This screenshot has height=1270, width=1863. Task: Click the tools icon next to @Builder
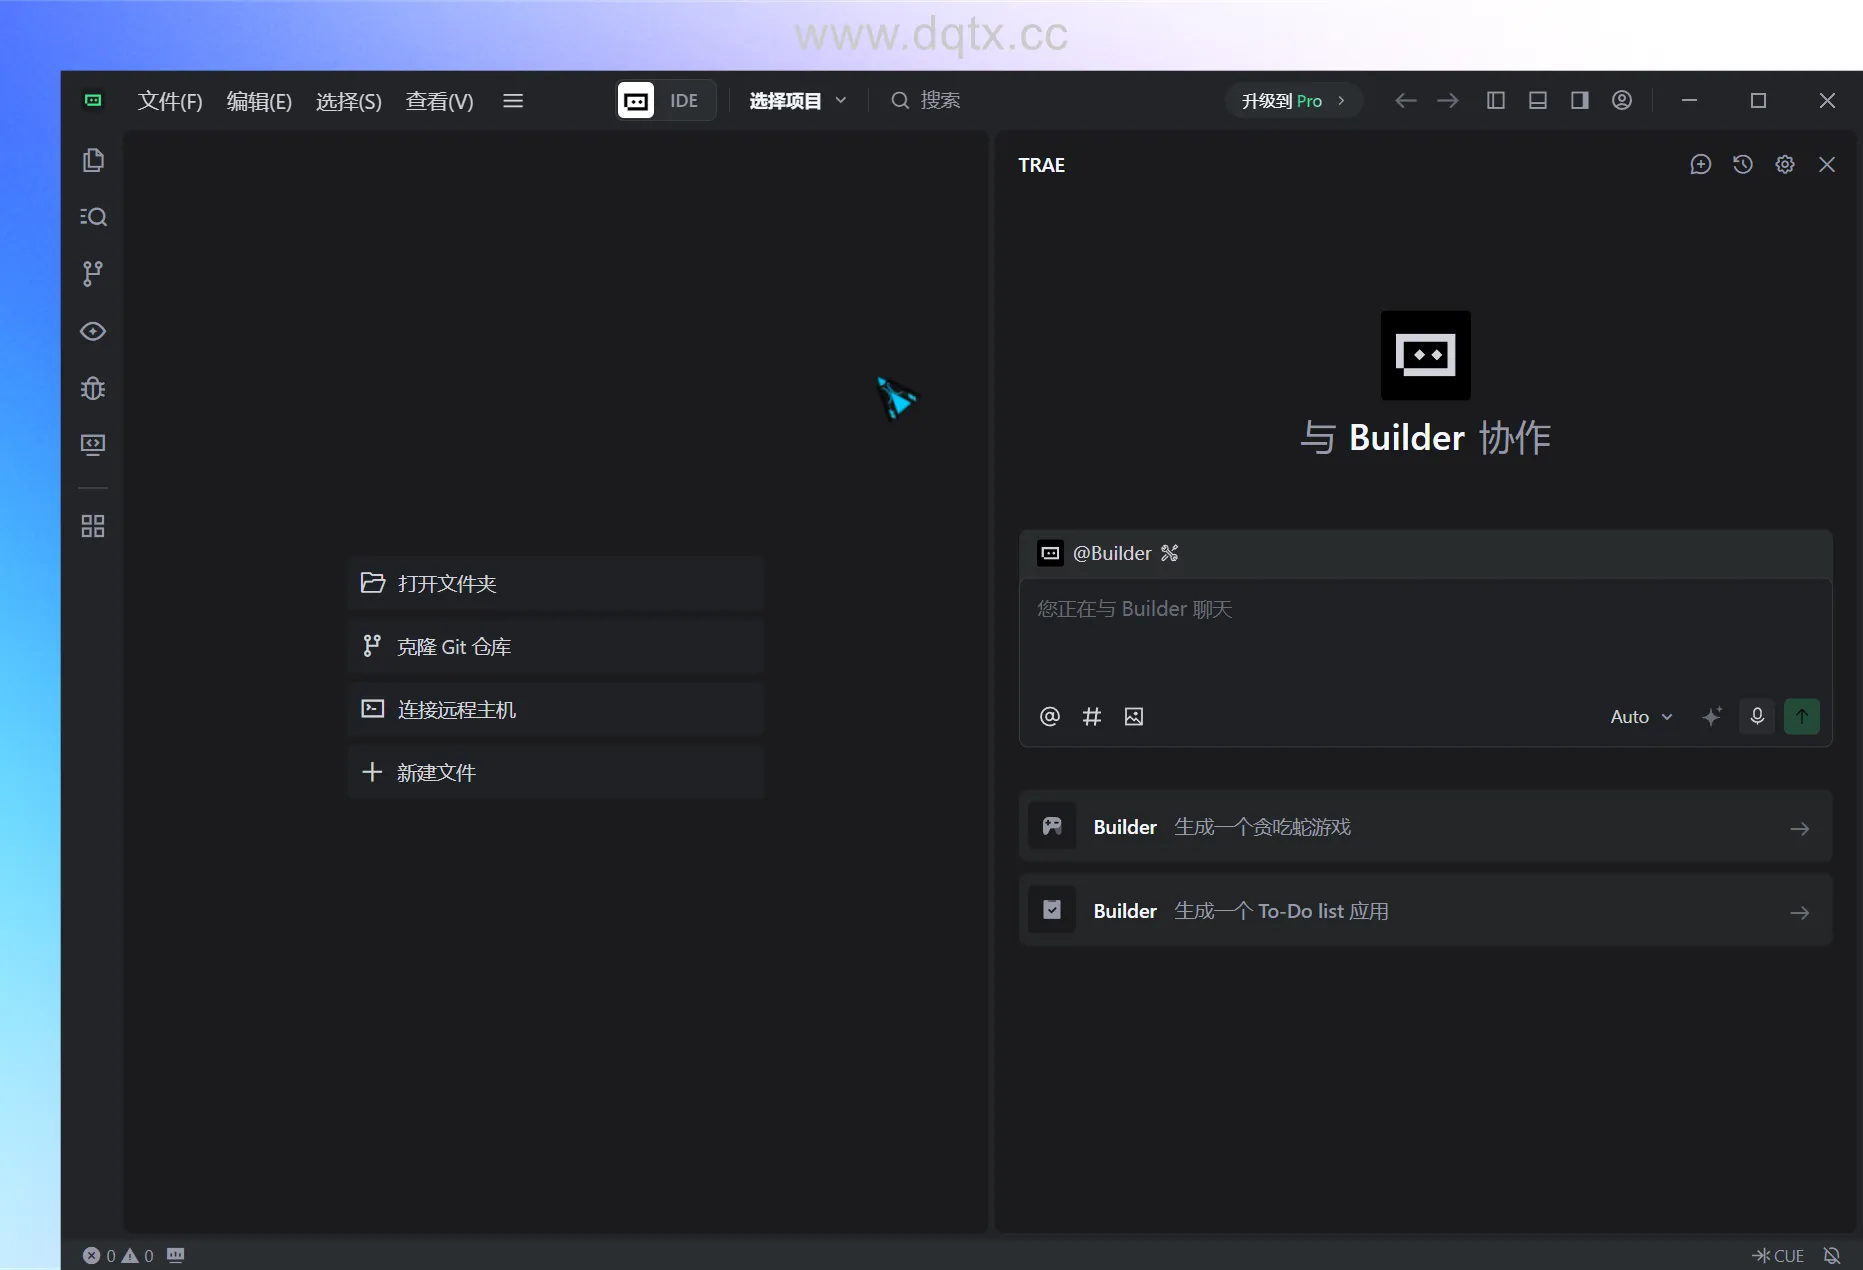pos(1169,553)
